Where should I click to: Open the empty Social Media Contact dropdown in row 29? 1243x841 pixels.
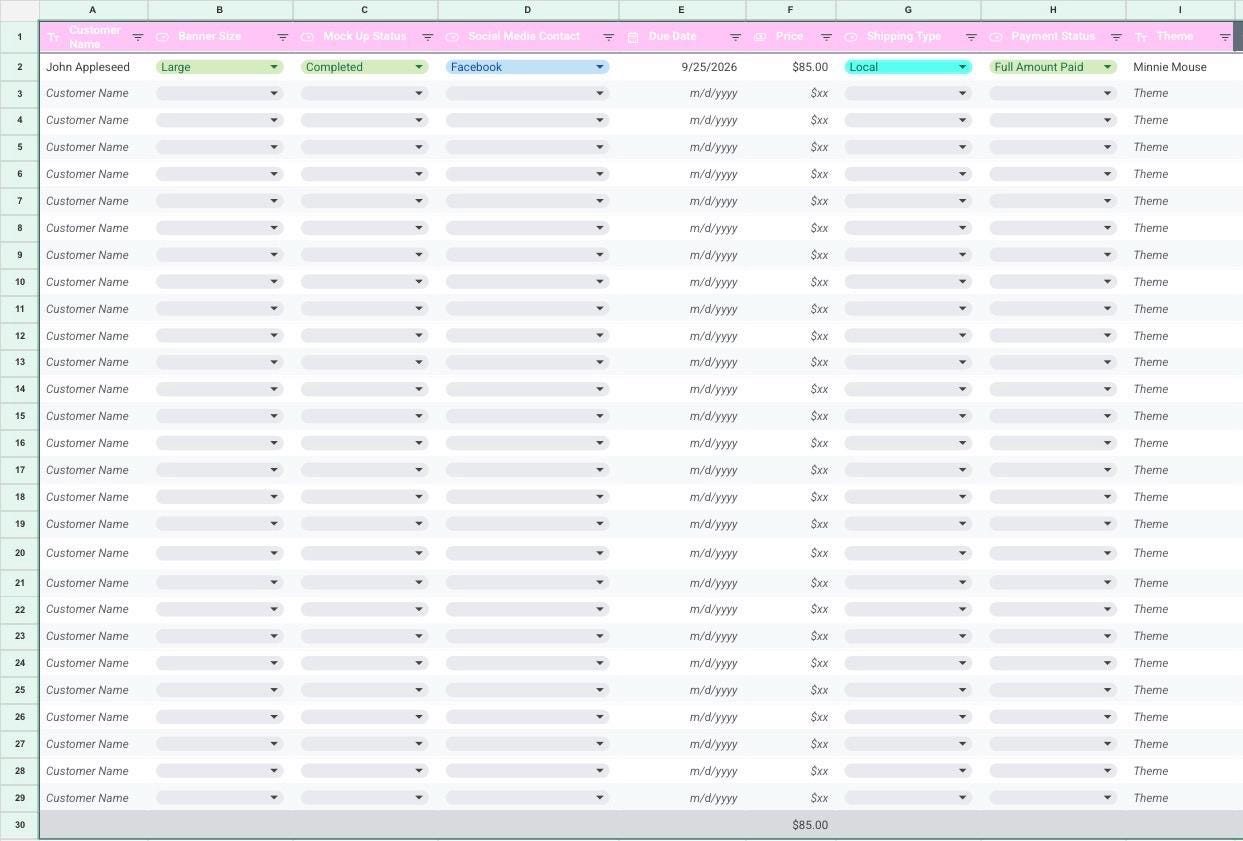point(528,798)
